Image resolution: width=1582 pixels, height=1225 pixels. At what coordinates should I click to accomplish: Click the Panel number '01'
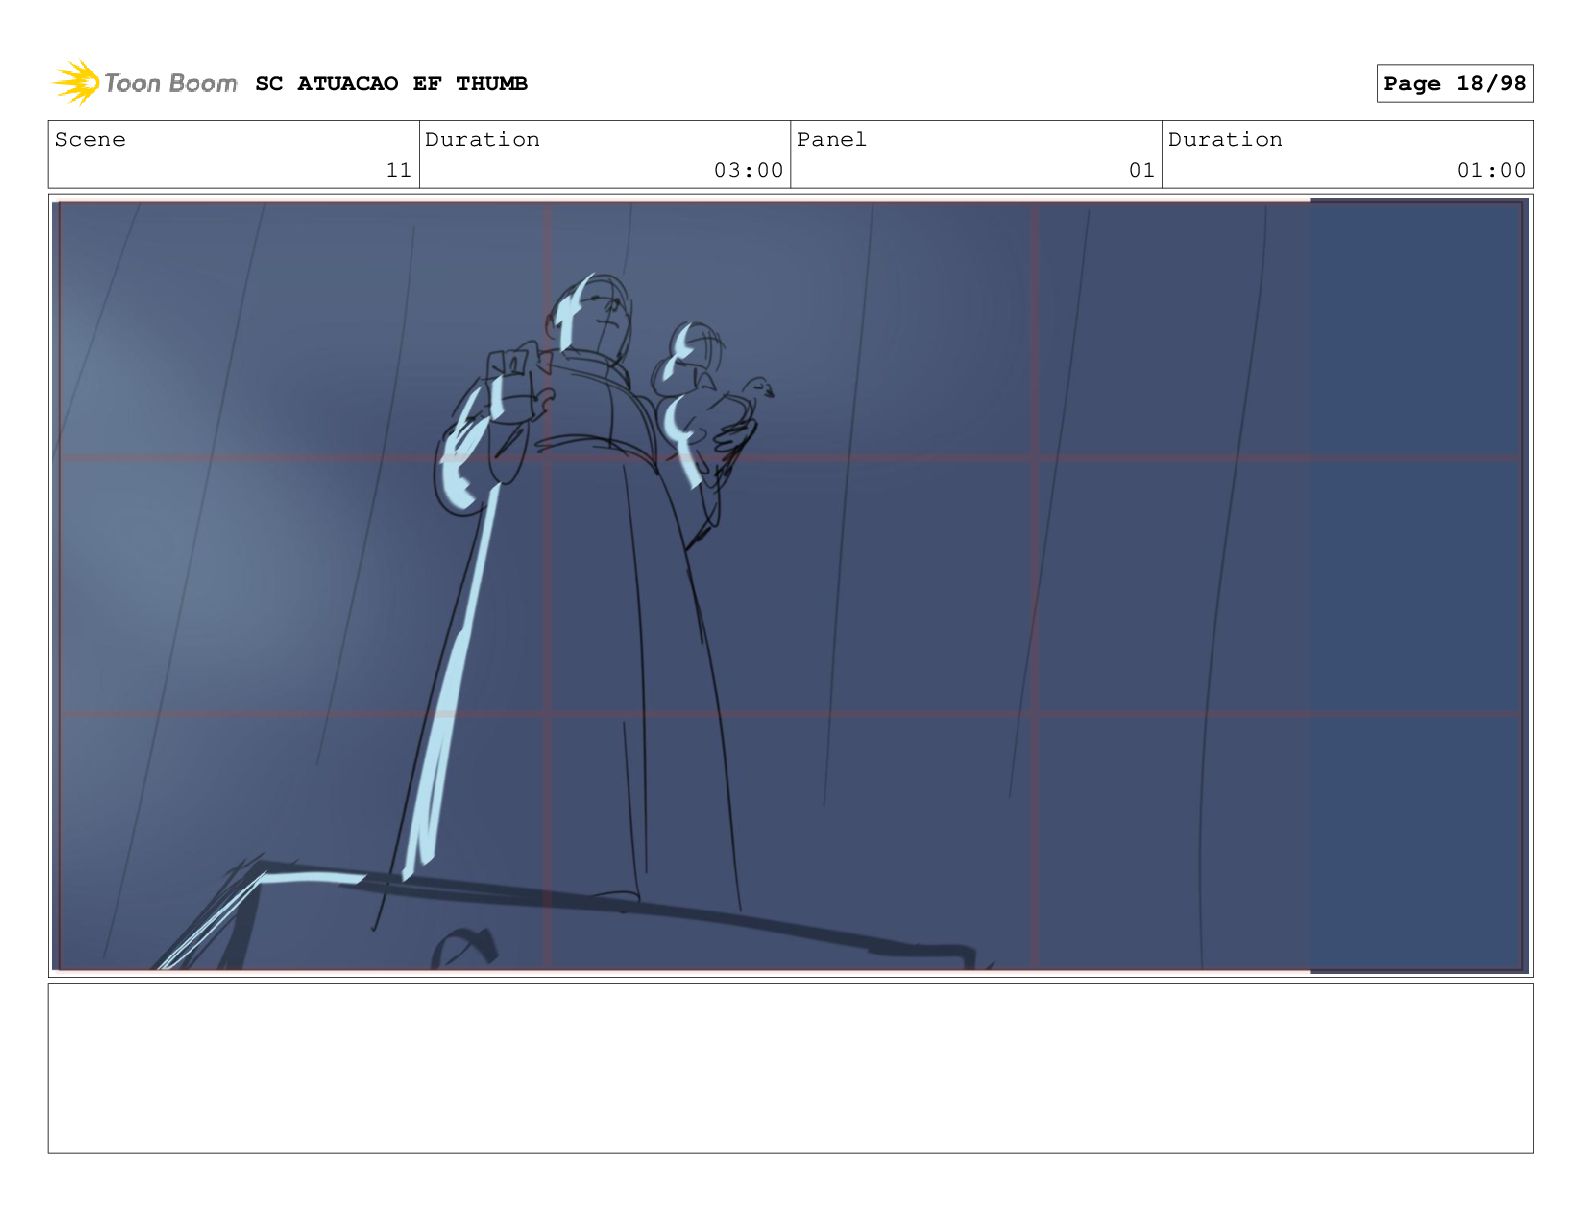[1142, 170]
